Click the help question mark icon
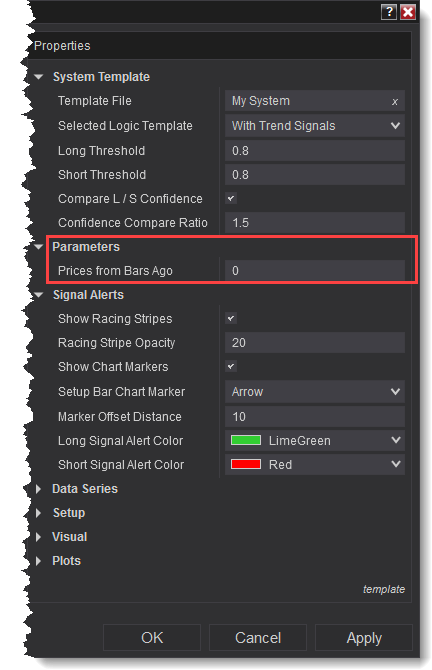 coord(389,12)
